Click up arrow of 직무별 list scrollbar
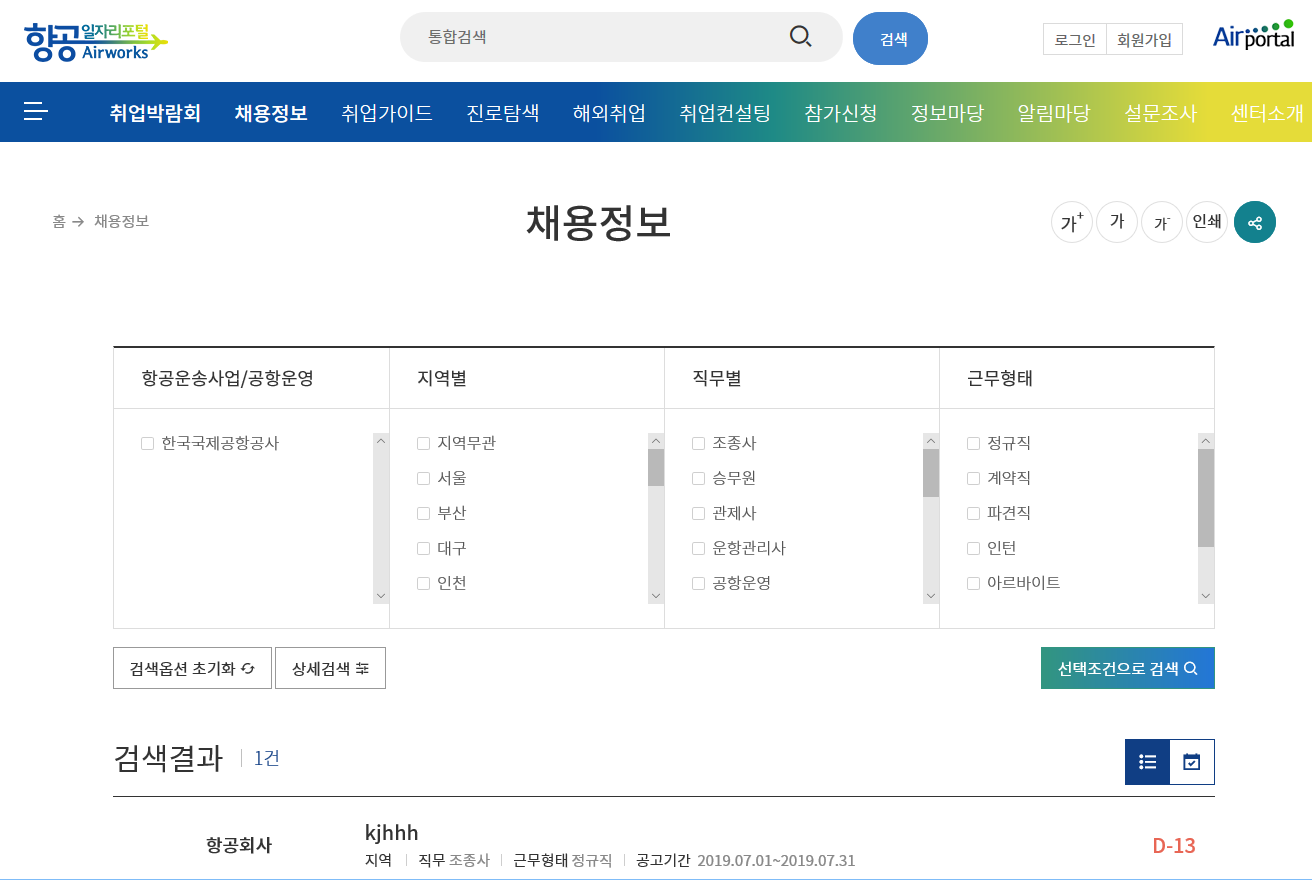Image resolution: width=1312 pixels, height=880 pixels. coord(931,441)
